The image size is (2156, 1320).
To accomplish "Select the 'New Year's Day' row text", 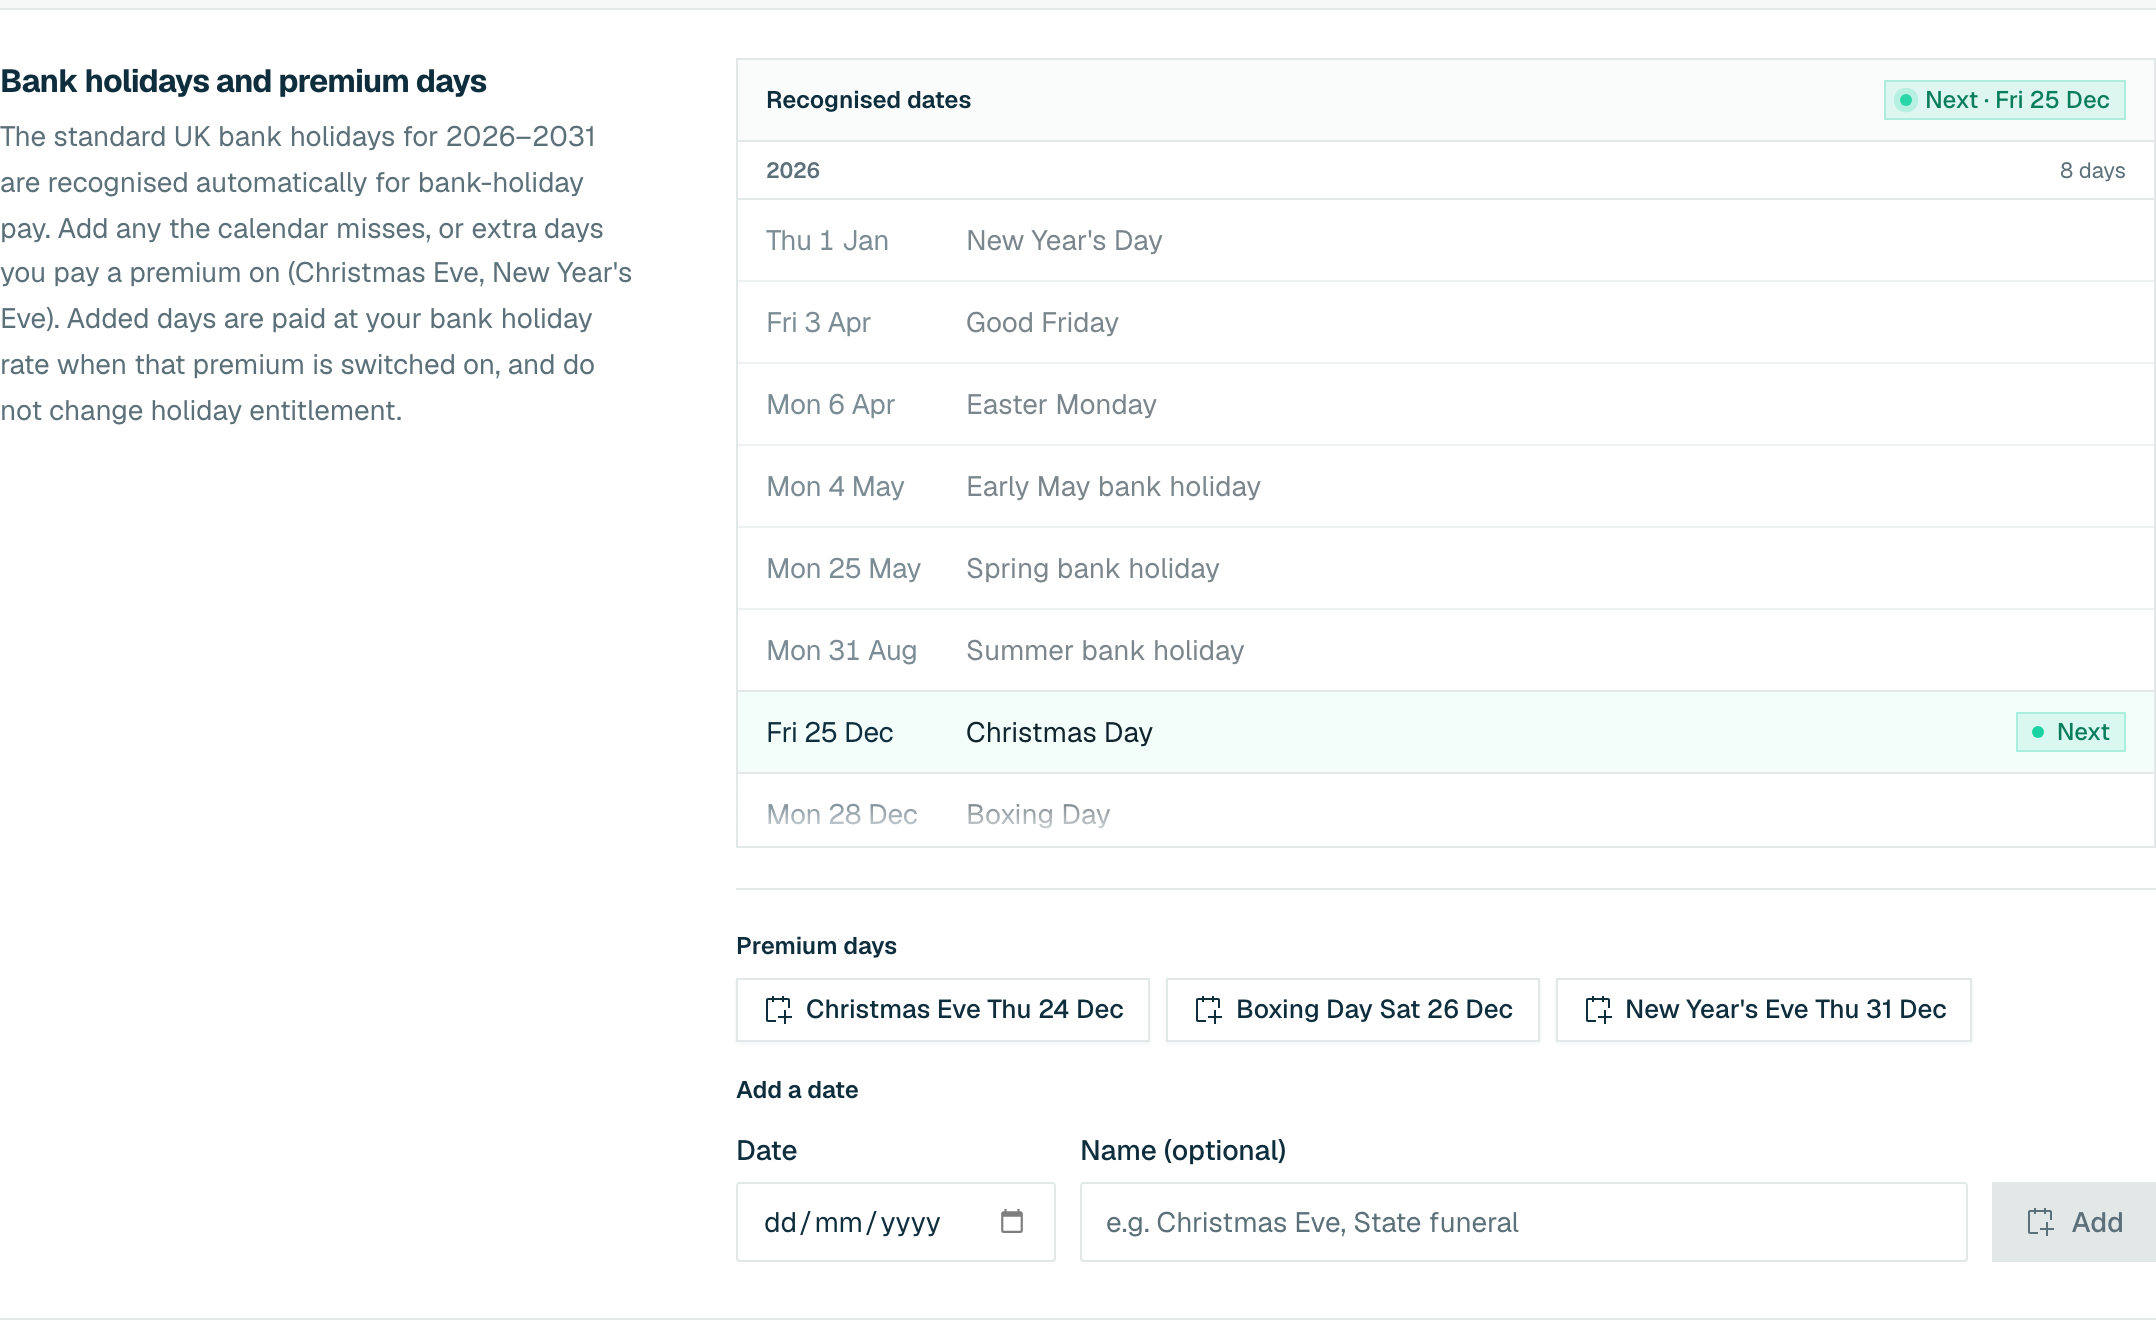I will (1064, 241).
